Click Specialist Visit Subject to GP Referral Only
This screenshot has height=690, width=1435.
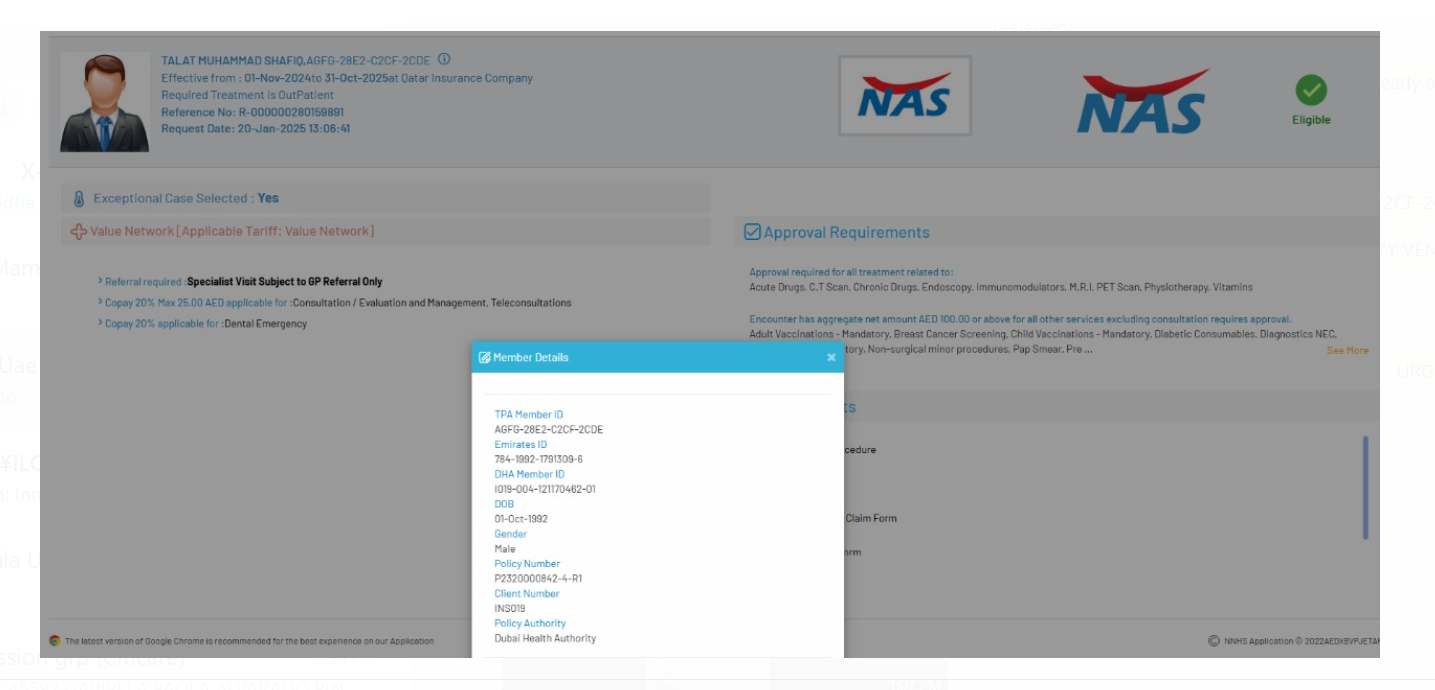coord(284,282)
